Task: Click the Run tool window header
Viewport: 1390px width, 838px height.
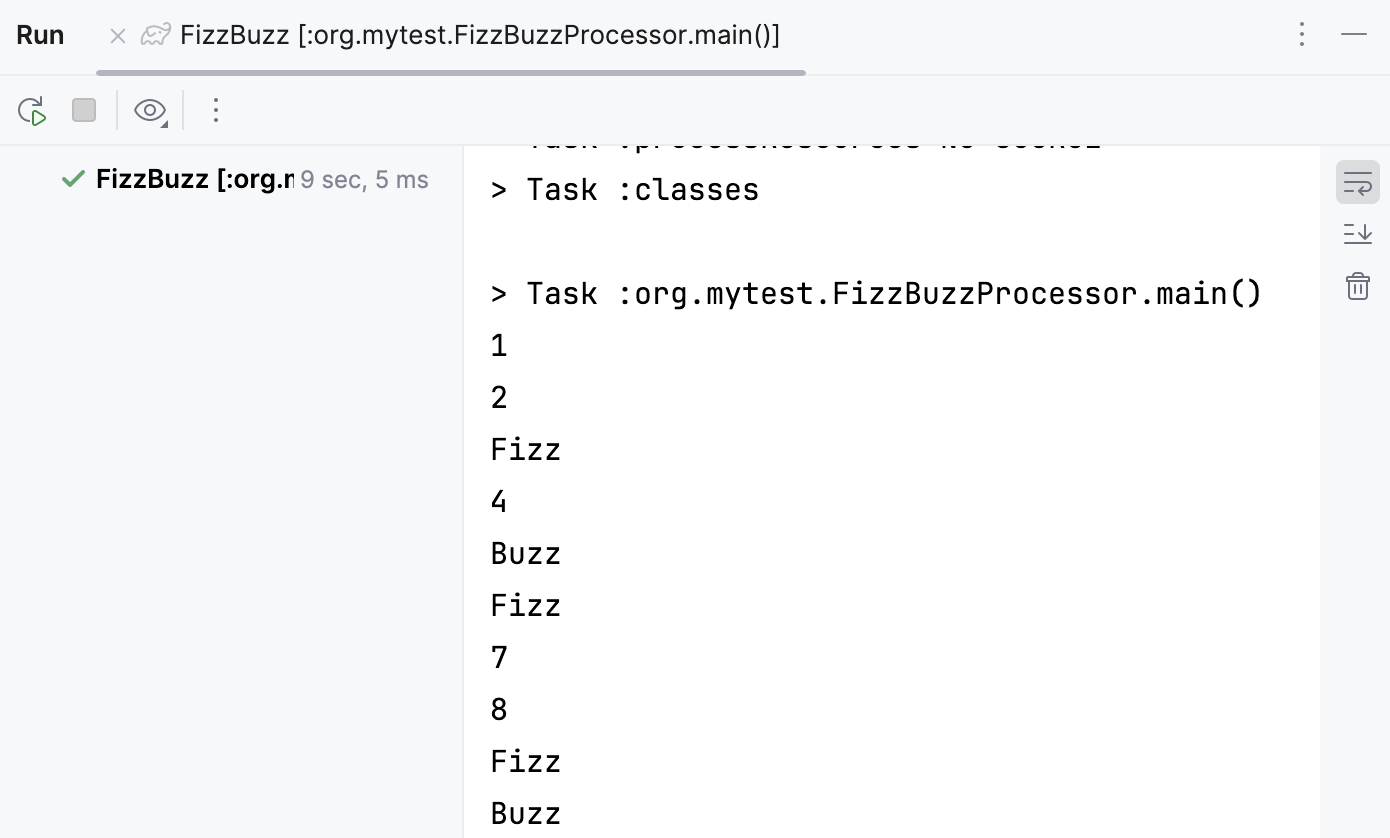Action: pyautogui.click(x=39, y=35)
